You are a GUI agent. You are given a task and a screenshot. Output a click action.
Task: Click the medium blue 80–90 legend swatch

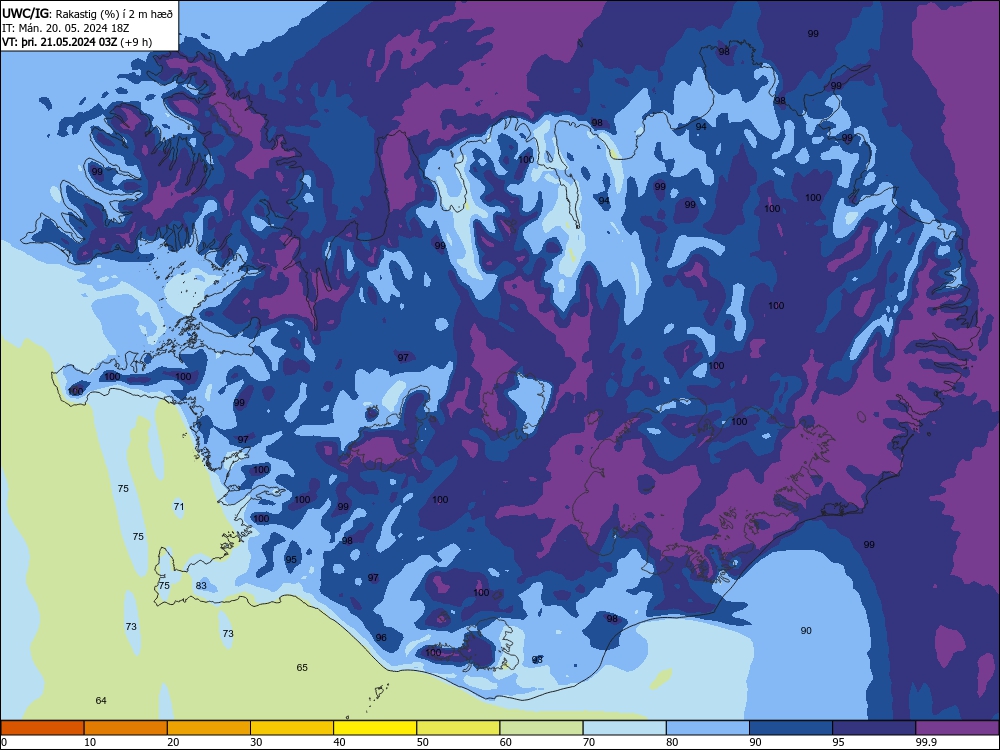(x=708, y=728)
